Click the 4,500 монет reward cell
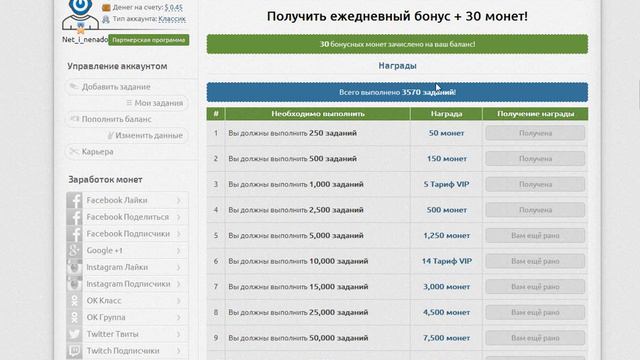Viewport: 640px width, 360px height. [x=446, y=313]
